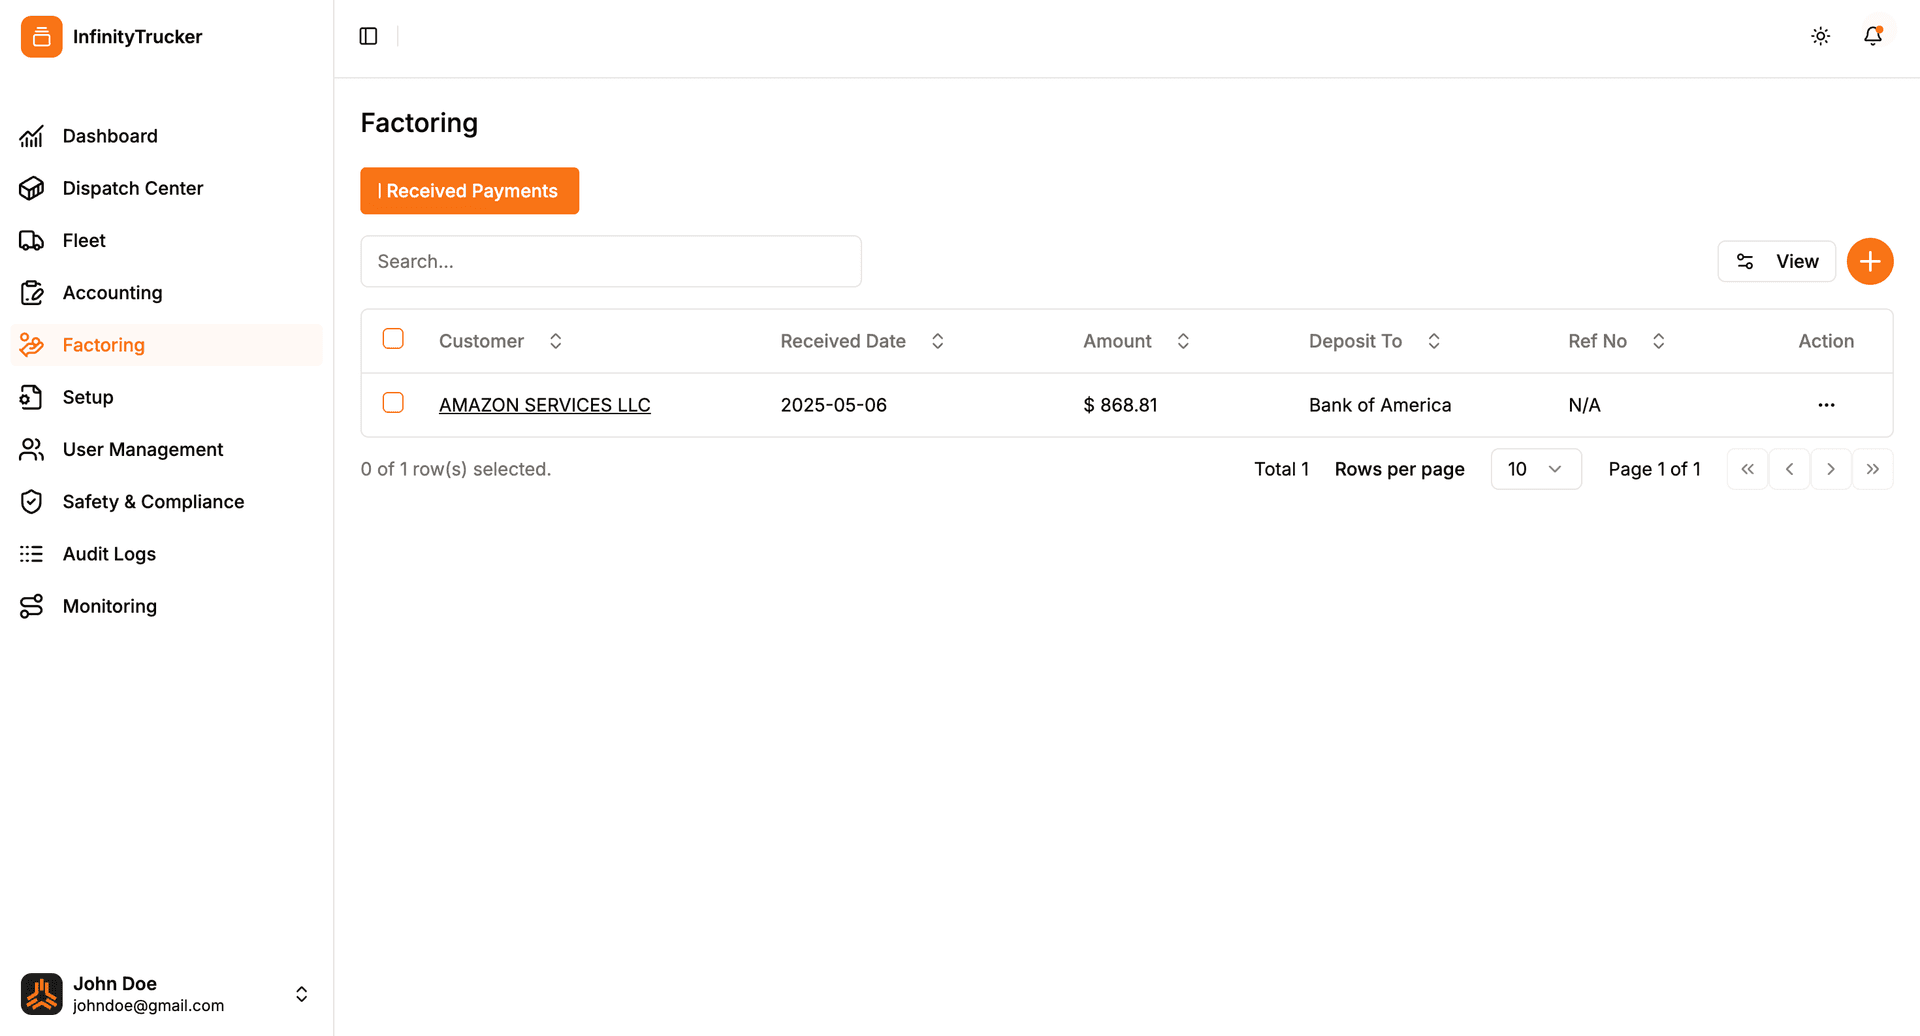The height and width of the screenshot is (1036, 1920).
Task: Click the orange plus button
Action: click(x=1870, y=261)
